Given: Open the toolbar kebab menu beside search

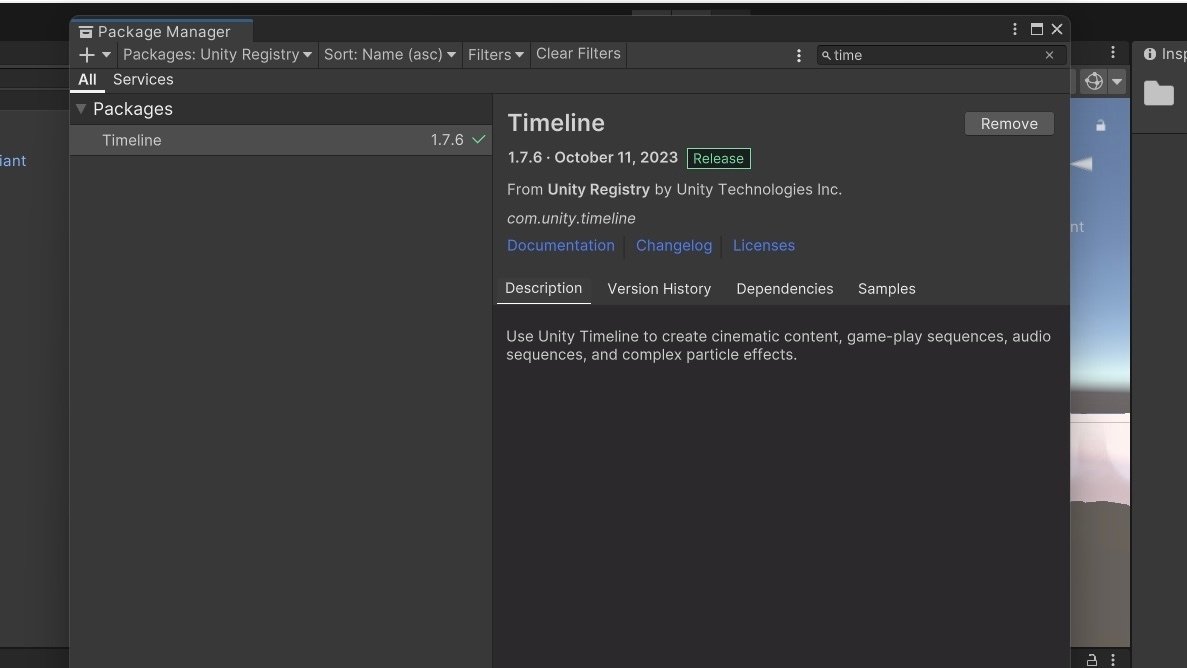Looking at the screenshot, I should [799, 55].
